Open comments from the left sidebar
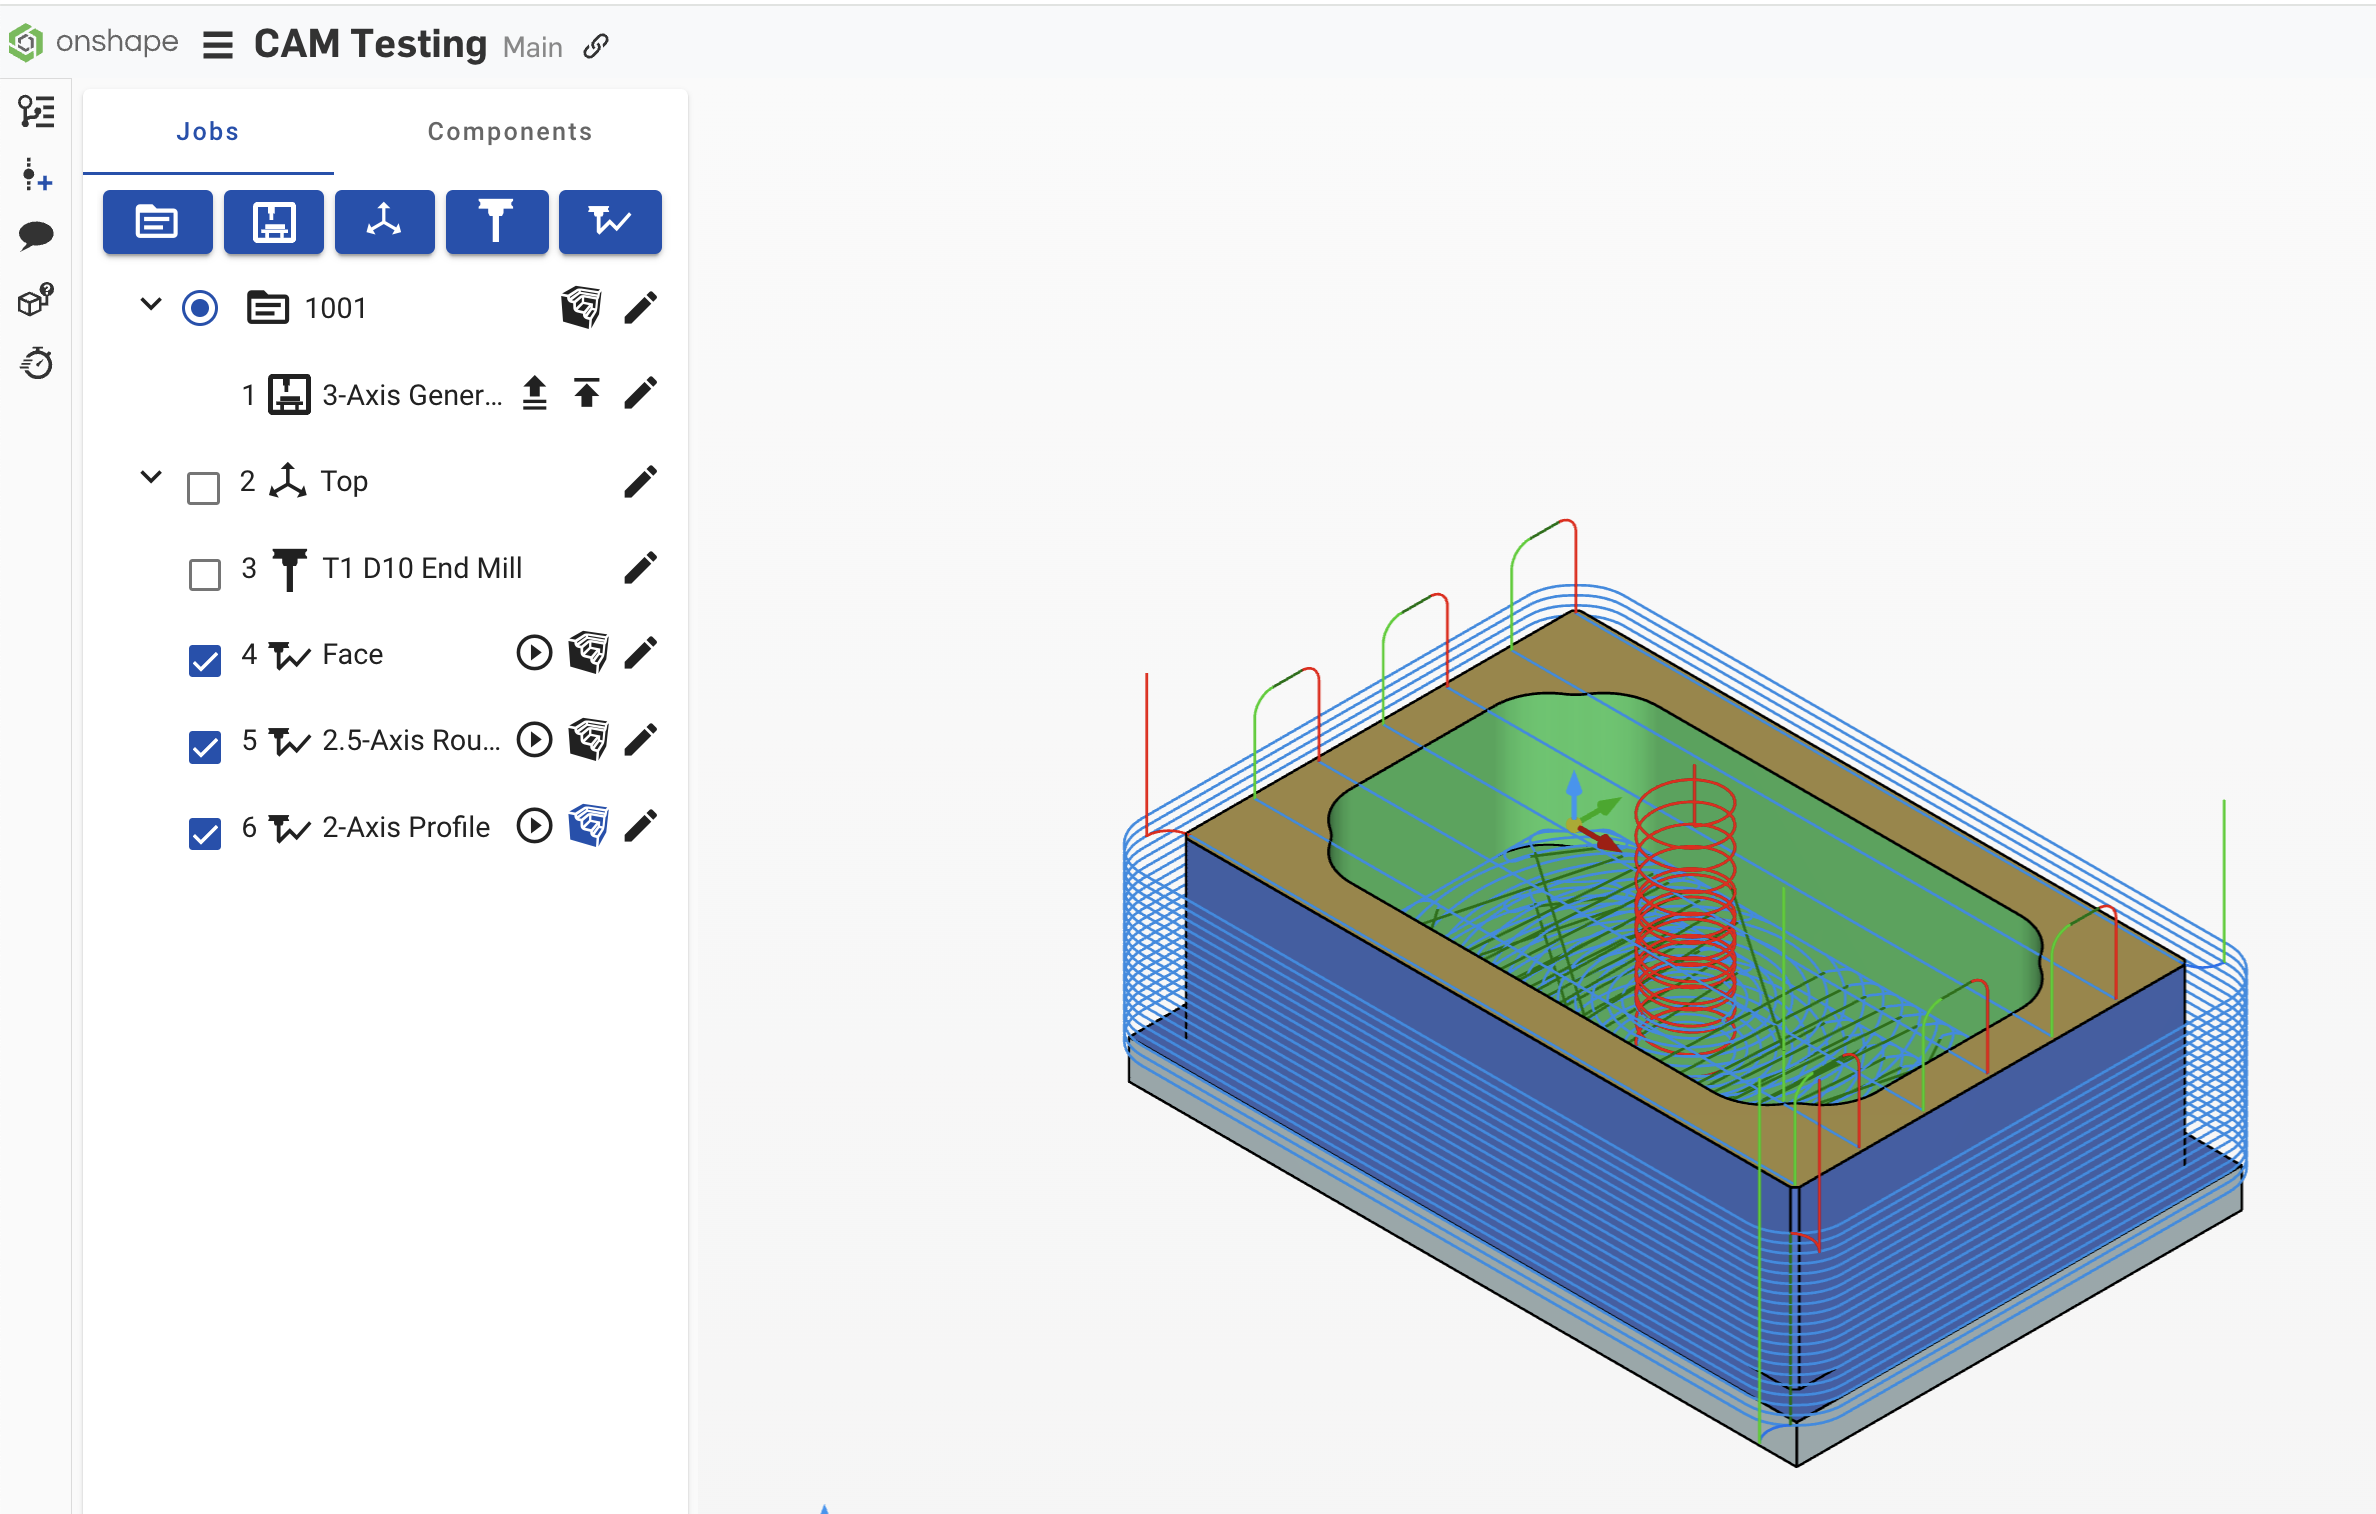2376x1514 pixels. (x=36, y=235)
